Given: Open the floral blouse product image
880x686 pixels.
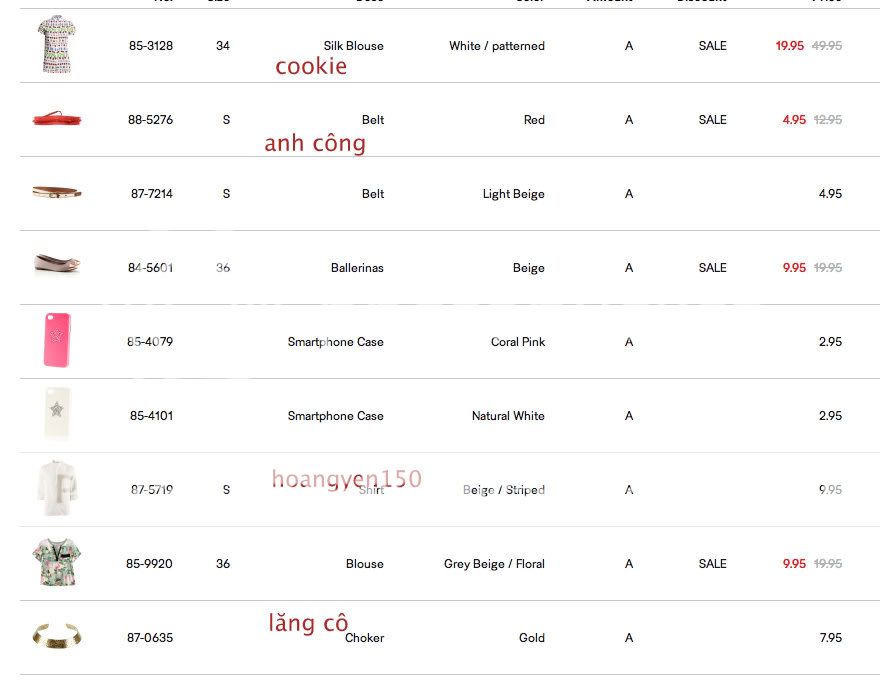Looking at the screenshot, I should [x=57, y=562].
